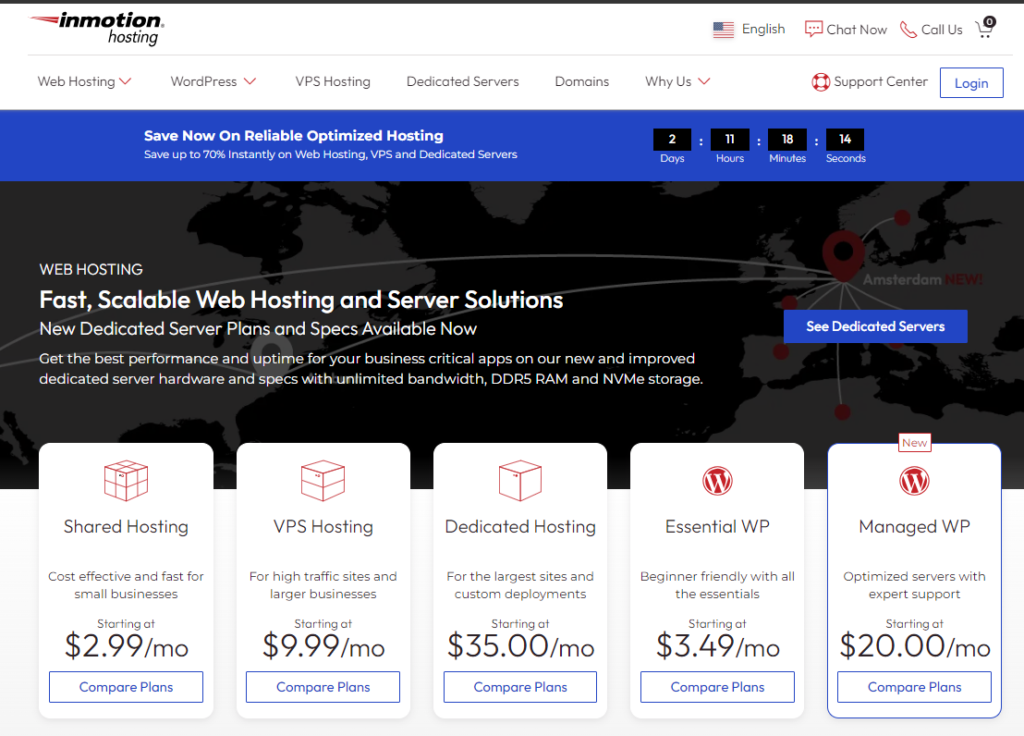The image size is (1024, 736).
Task: Go to VPS Hosting page
Action: click(333, 82)
